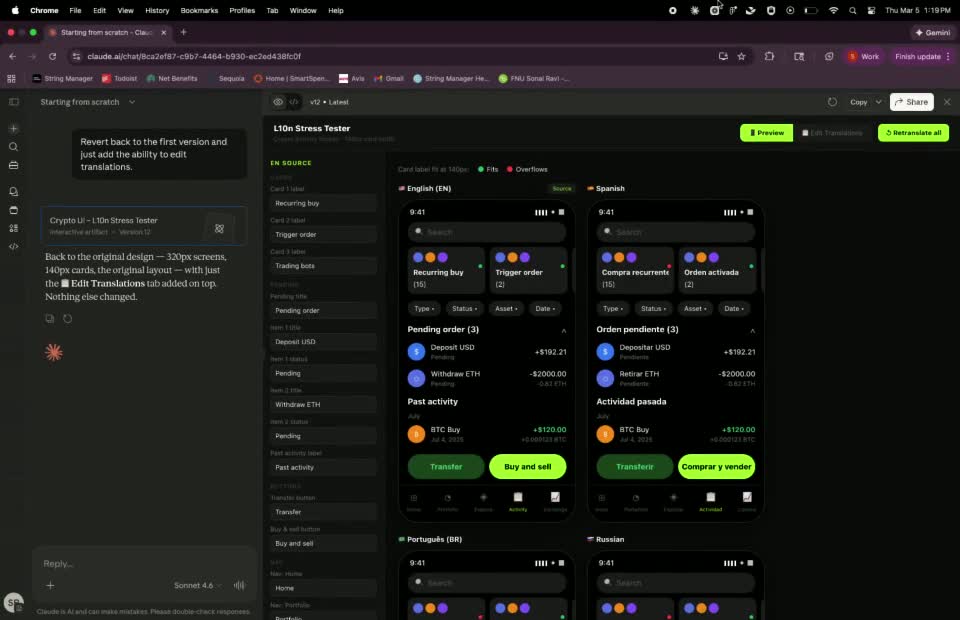This screenshot has height=620, width=960.
Task: Select the Starting from scratch browser tab
Action: [x=107, y=32]
